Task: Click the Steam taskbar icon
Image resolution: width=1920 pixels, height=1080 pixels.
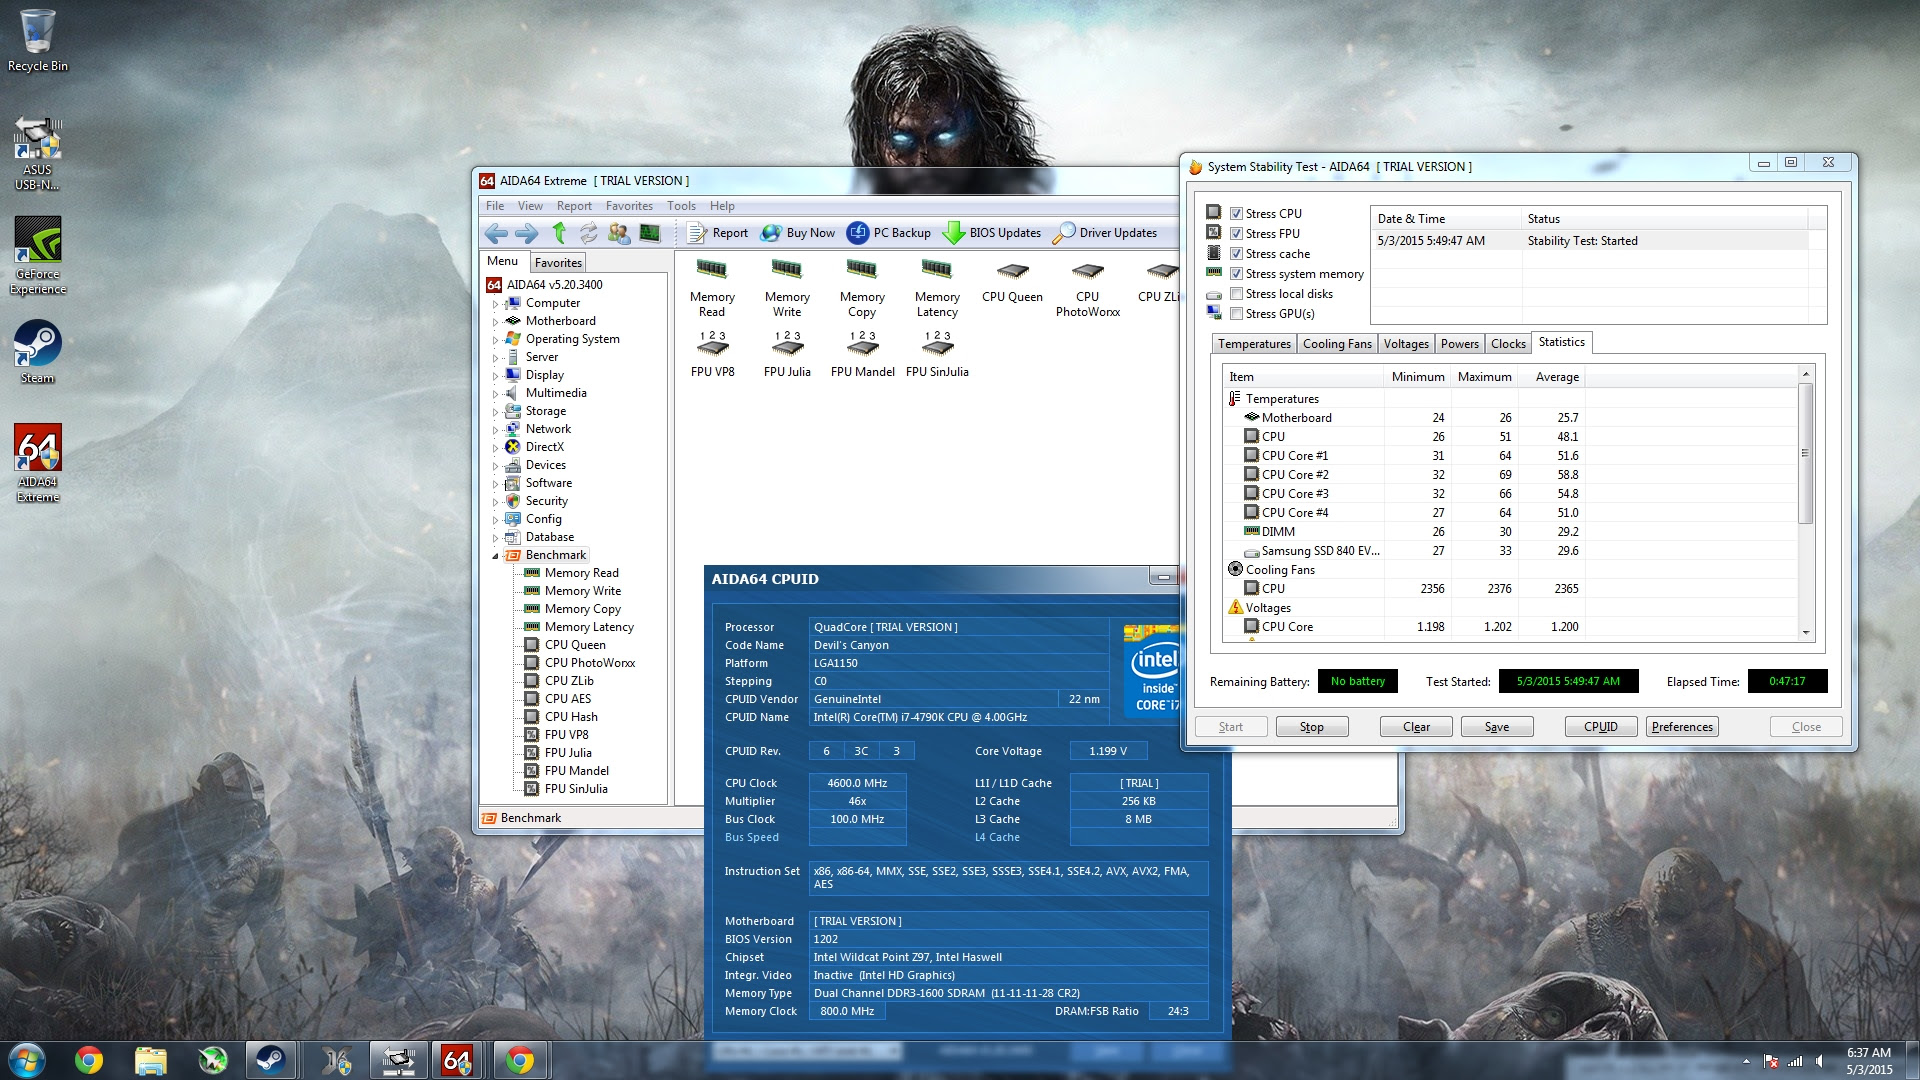Action: coord(270,1060)
